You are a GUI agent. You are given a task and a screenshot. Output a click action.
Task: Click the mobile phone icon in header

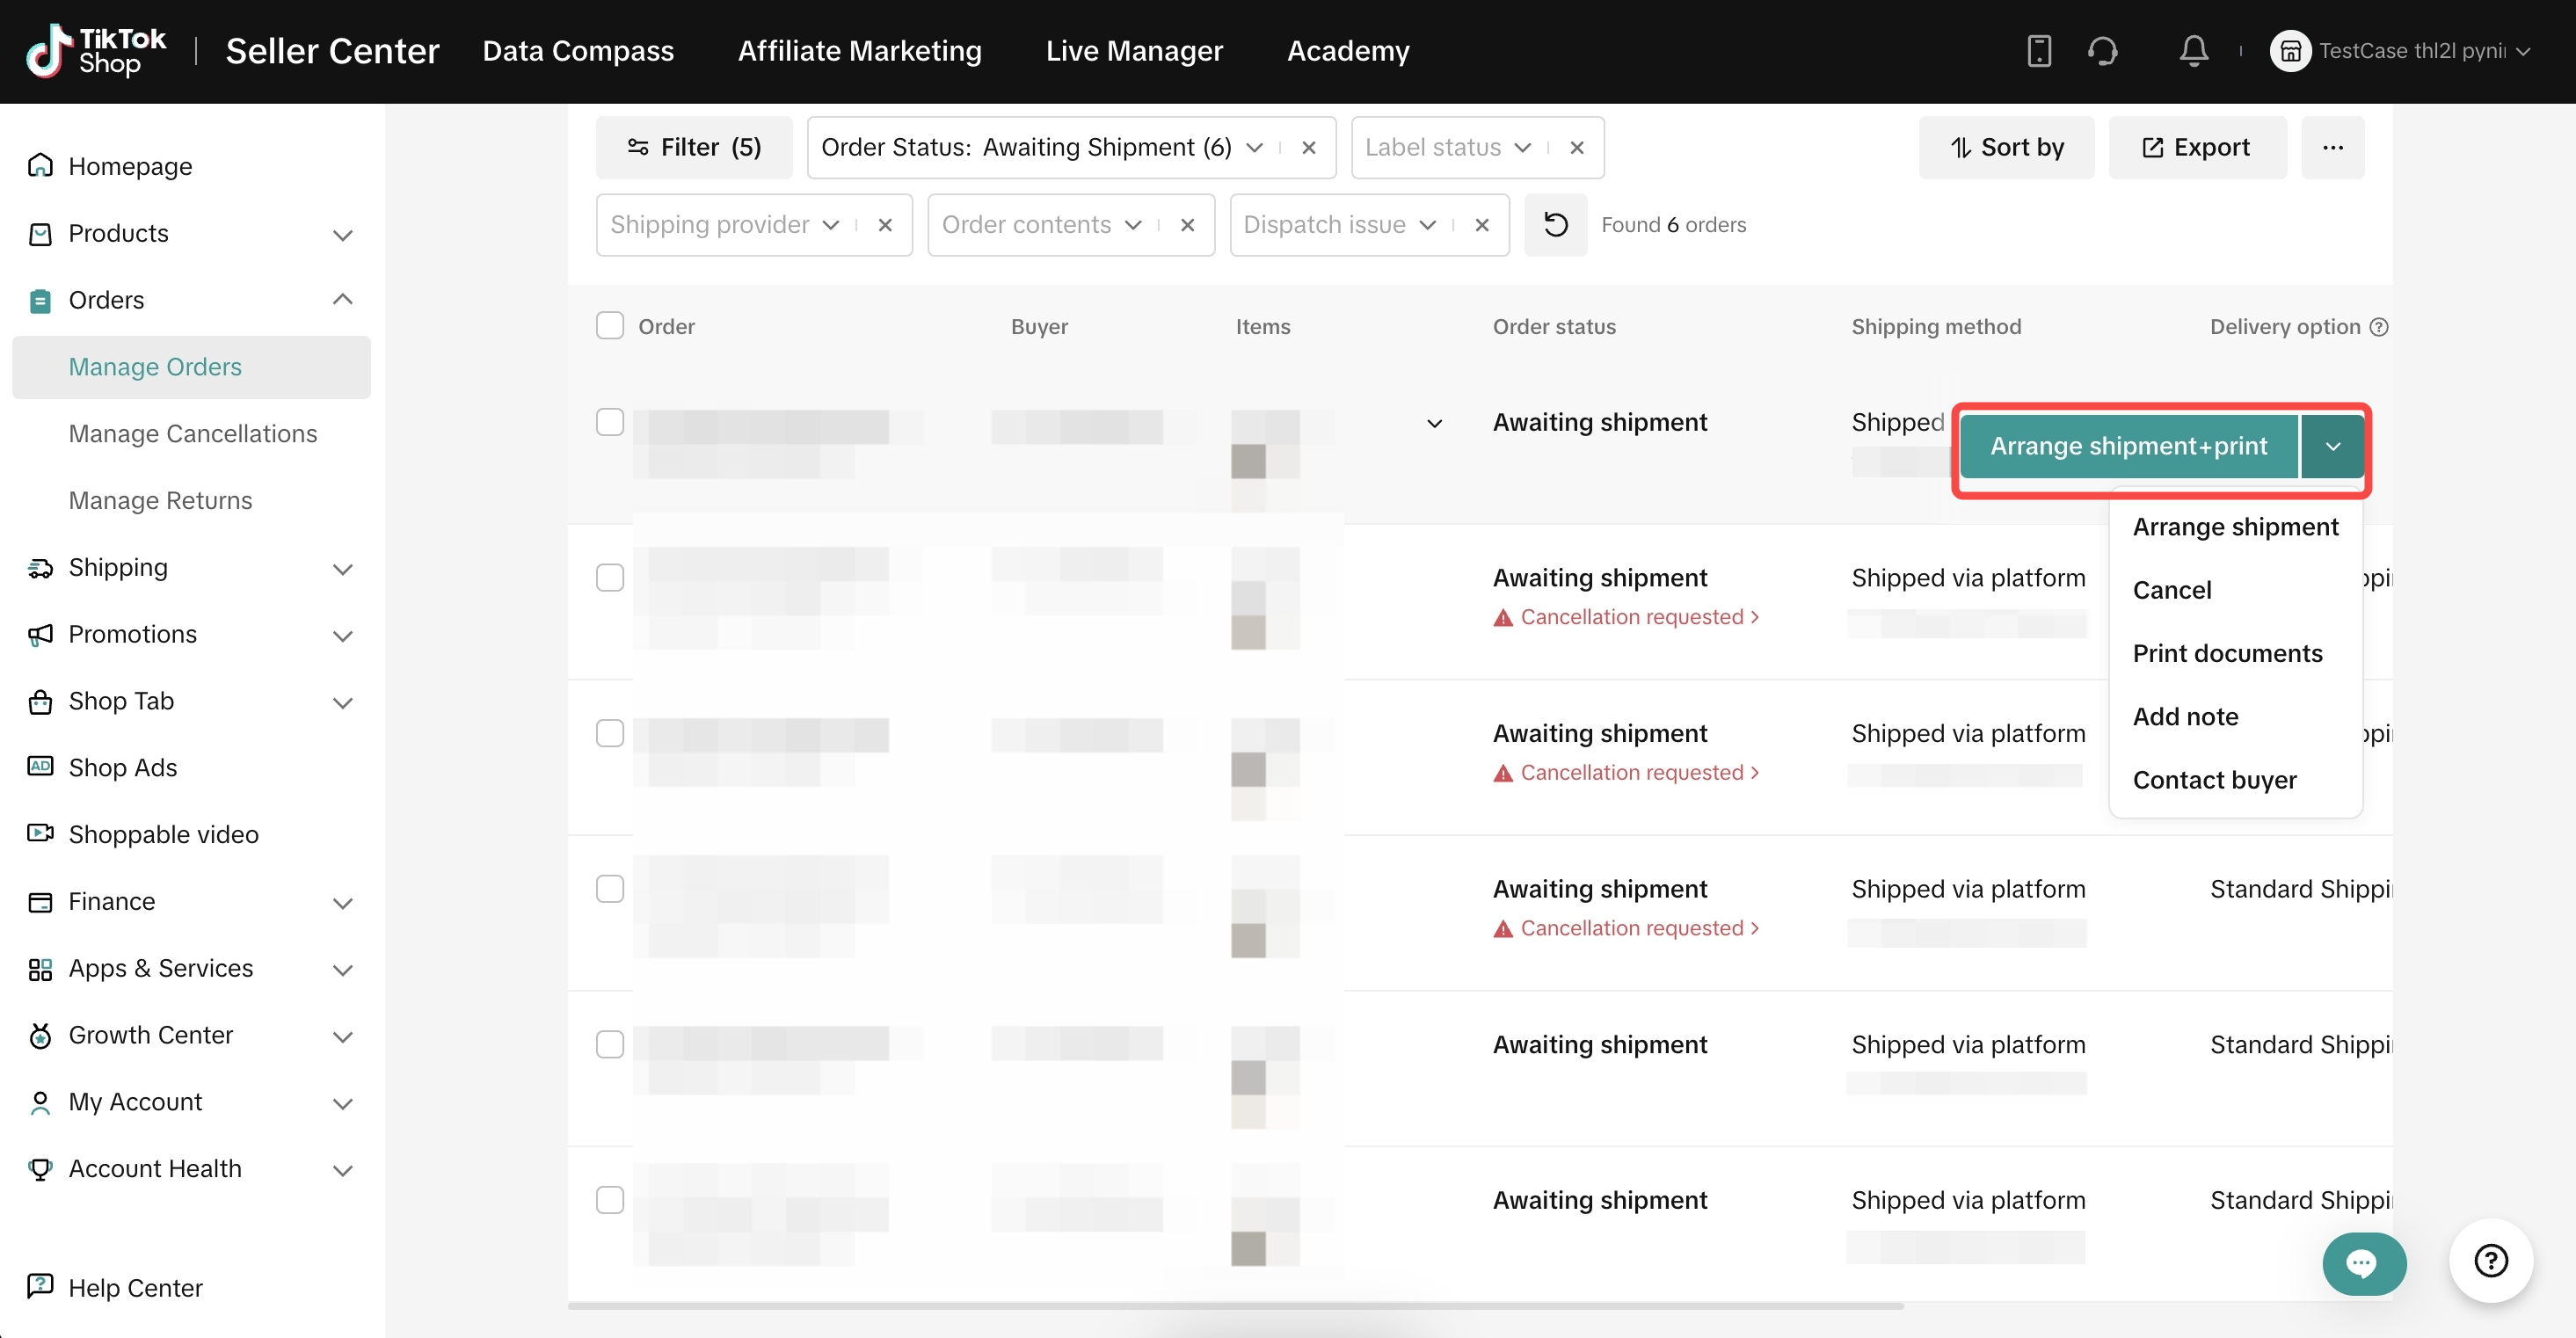(2038, 51)
